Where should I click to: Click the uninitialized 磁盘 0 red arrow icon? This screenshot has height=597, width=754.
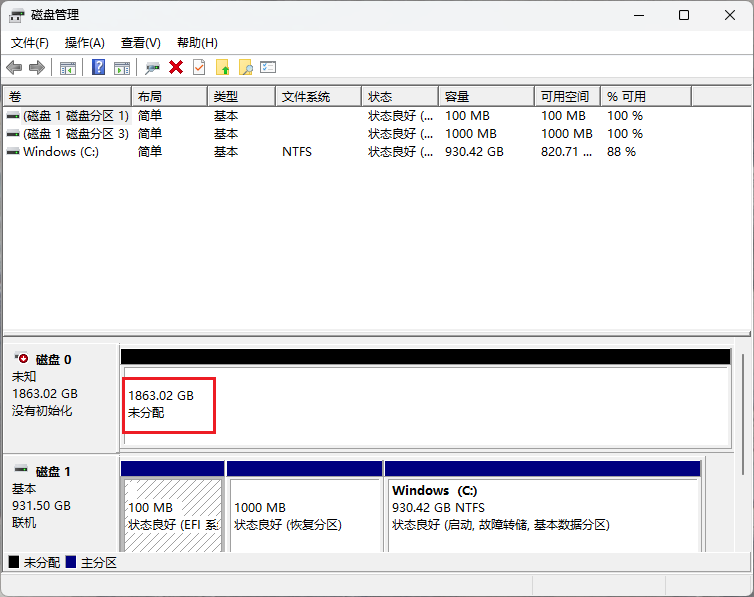pyautogui.click(x=22, y=358)
